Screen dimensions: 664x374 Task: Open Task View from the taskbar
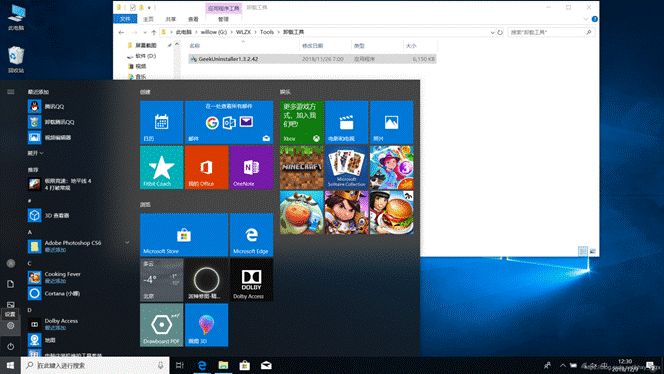180,365
